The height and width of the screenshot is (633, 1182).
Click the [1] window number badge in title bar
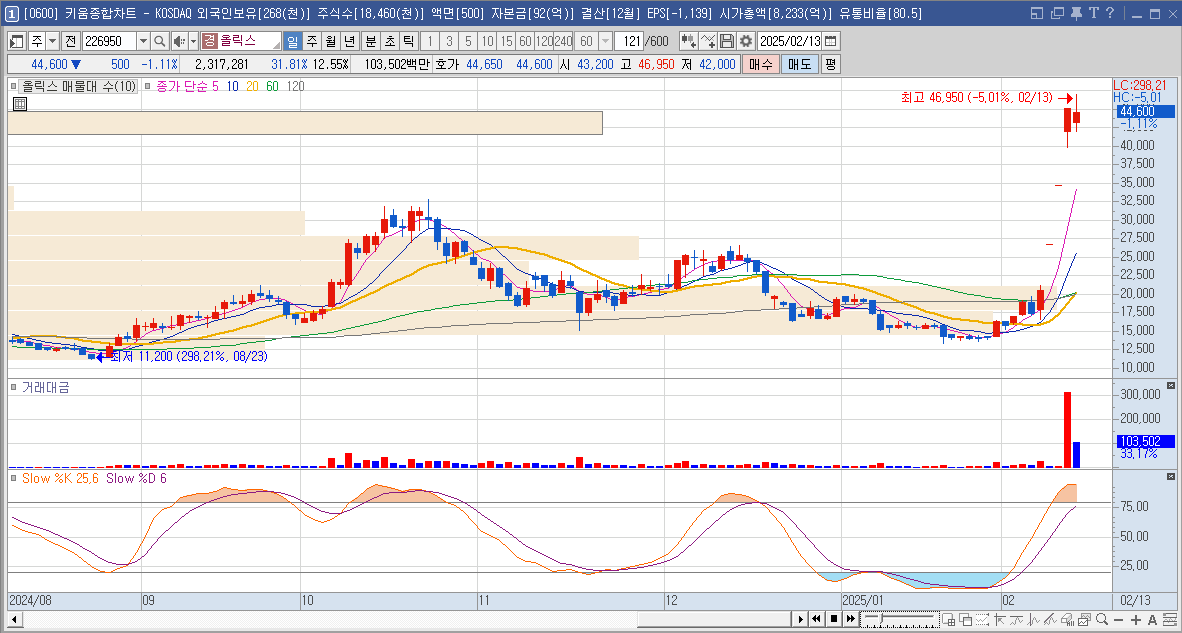pos(13,13)
